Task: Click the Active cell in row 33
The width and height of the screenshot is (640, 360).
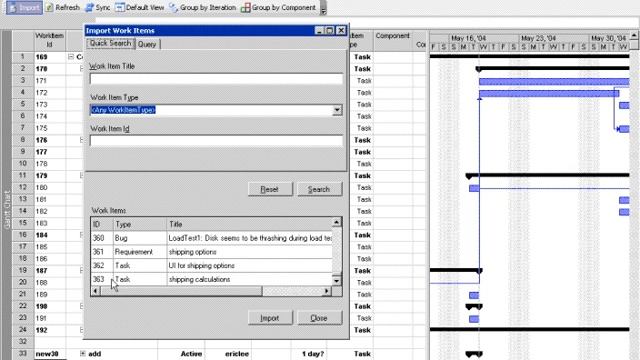Action: point(181,354)
